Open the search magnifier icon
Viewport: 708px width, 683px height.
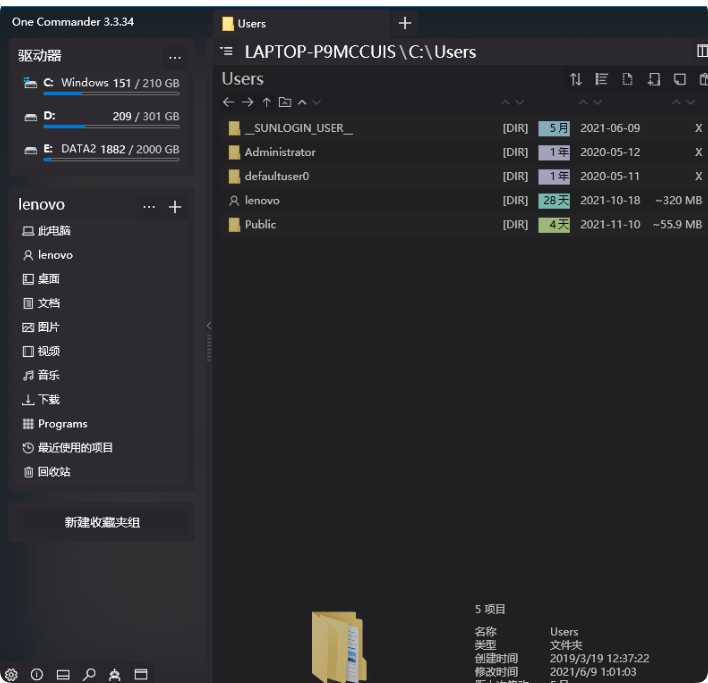coord(89,674)
